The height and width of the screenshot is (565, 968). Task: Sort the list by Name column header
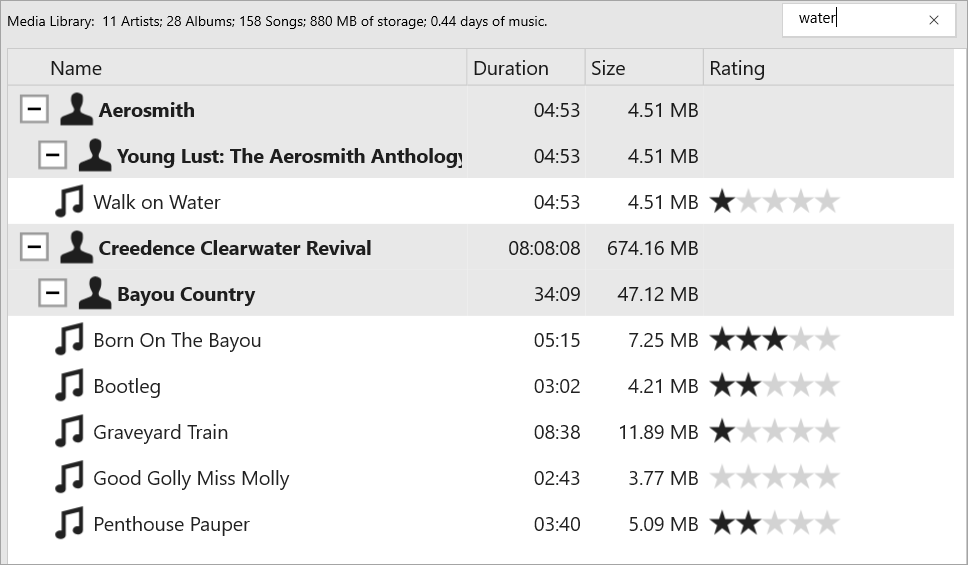(x=238, y=68)
